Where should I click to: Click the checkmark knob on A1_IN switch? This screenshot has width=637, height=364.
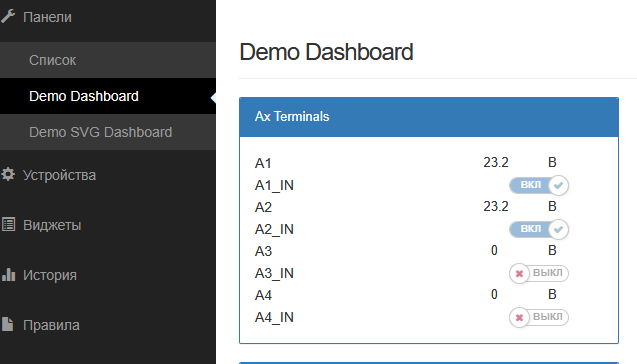coord(559,186)
